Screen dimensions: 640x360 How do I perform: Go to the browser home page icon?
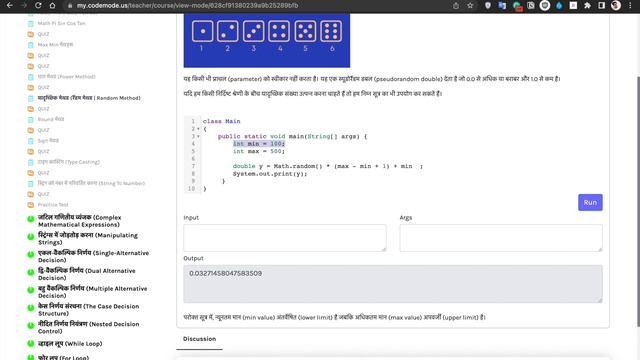tap(52, 5)
